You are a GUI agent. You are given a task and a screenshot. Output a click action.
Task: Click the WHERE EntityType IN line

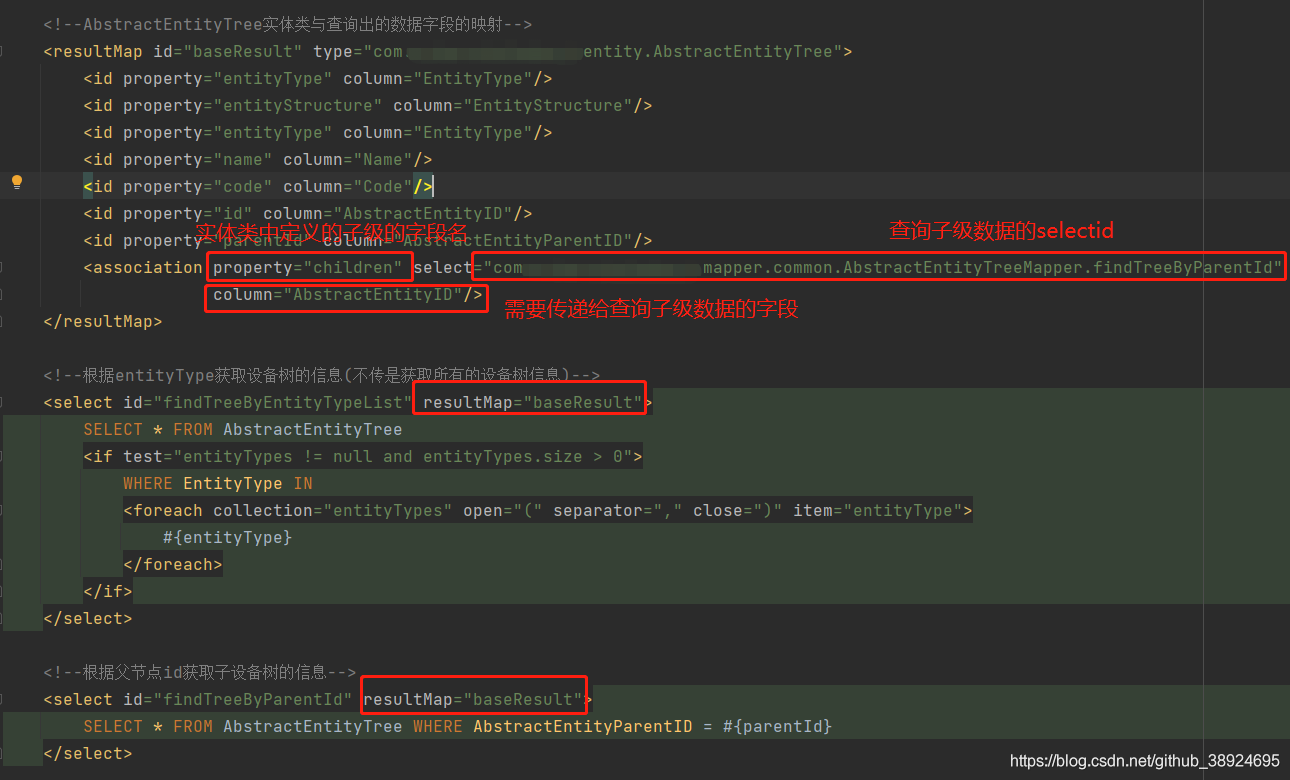218,483
